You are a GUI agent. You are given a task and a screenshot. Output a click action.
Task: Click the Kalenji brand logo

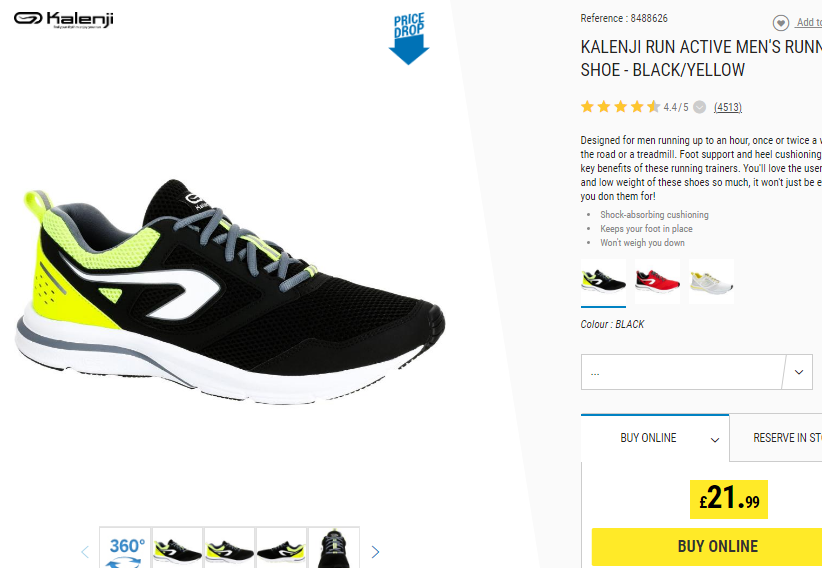(63, 19)
